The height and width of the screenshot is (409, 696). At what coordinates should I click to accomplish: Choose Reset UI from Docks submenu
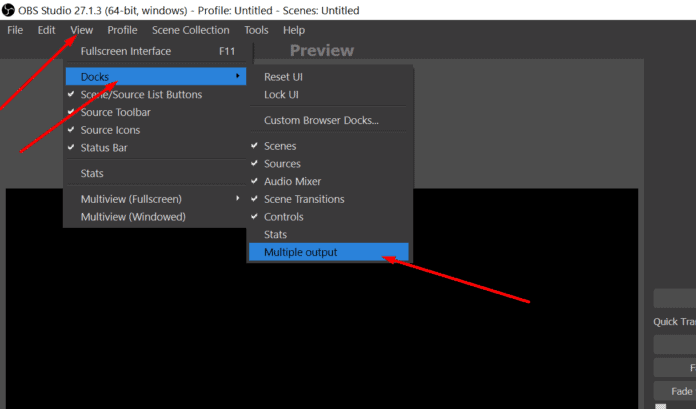285,77
